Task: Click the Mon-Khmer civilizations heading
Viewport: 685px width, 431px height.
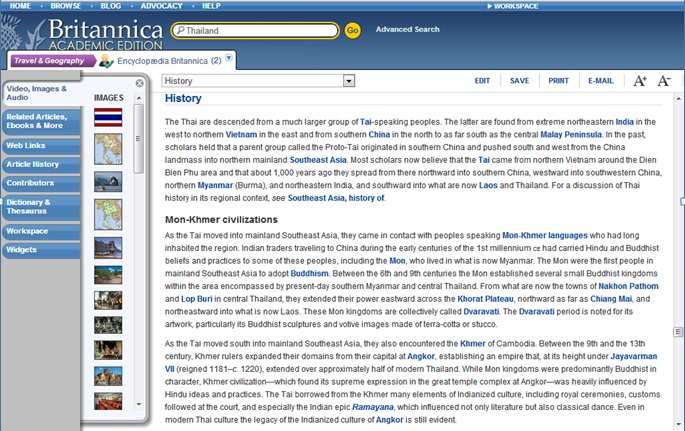Action: pos(221,220)
